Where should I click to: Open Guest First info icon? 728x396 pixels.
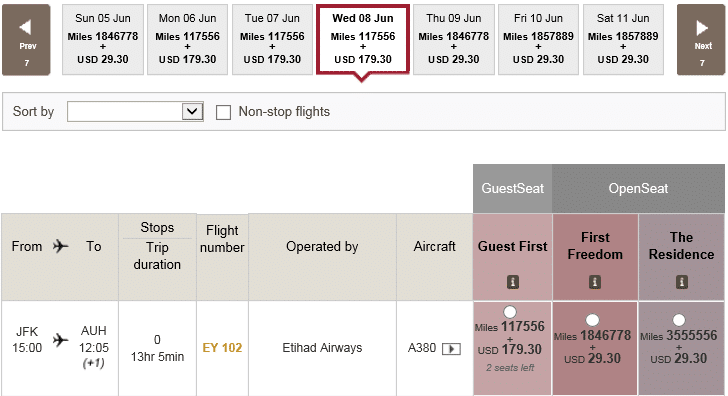pyautogui.click(x=513, y=282)
